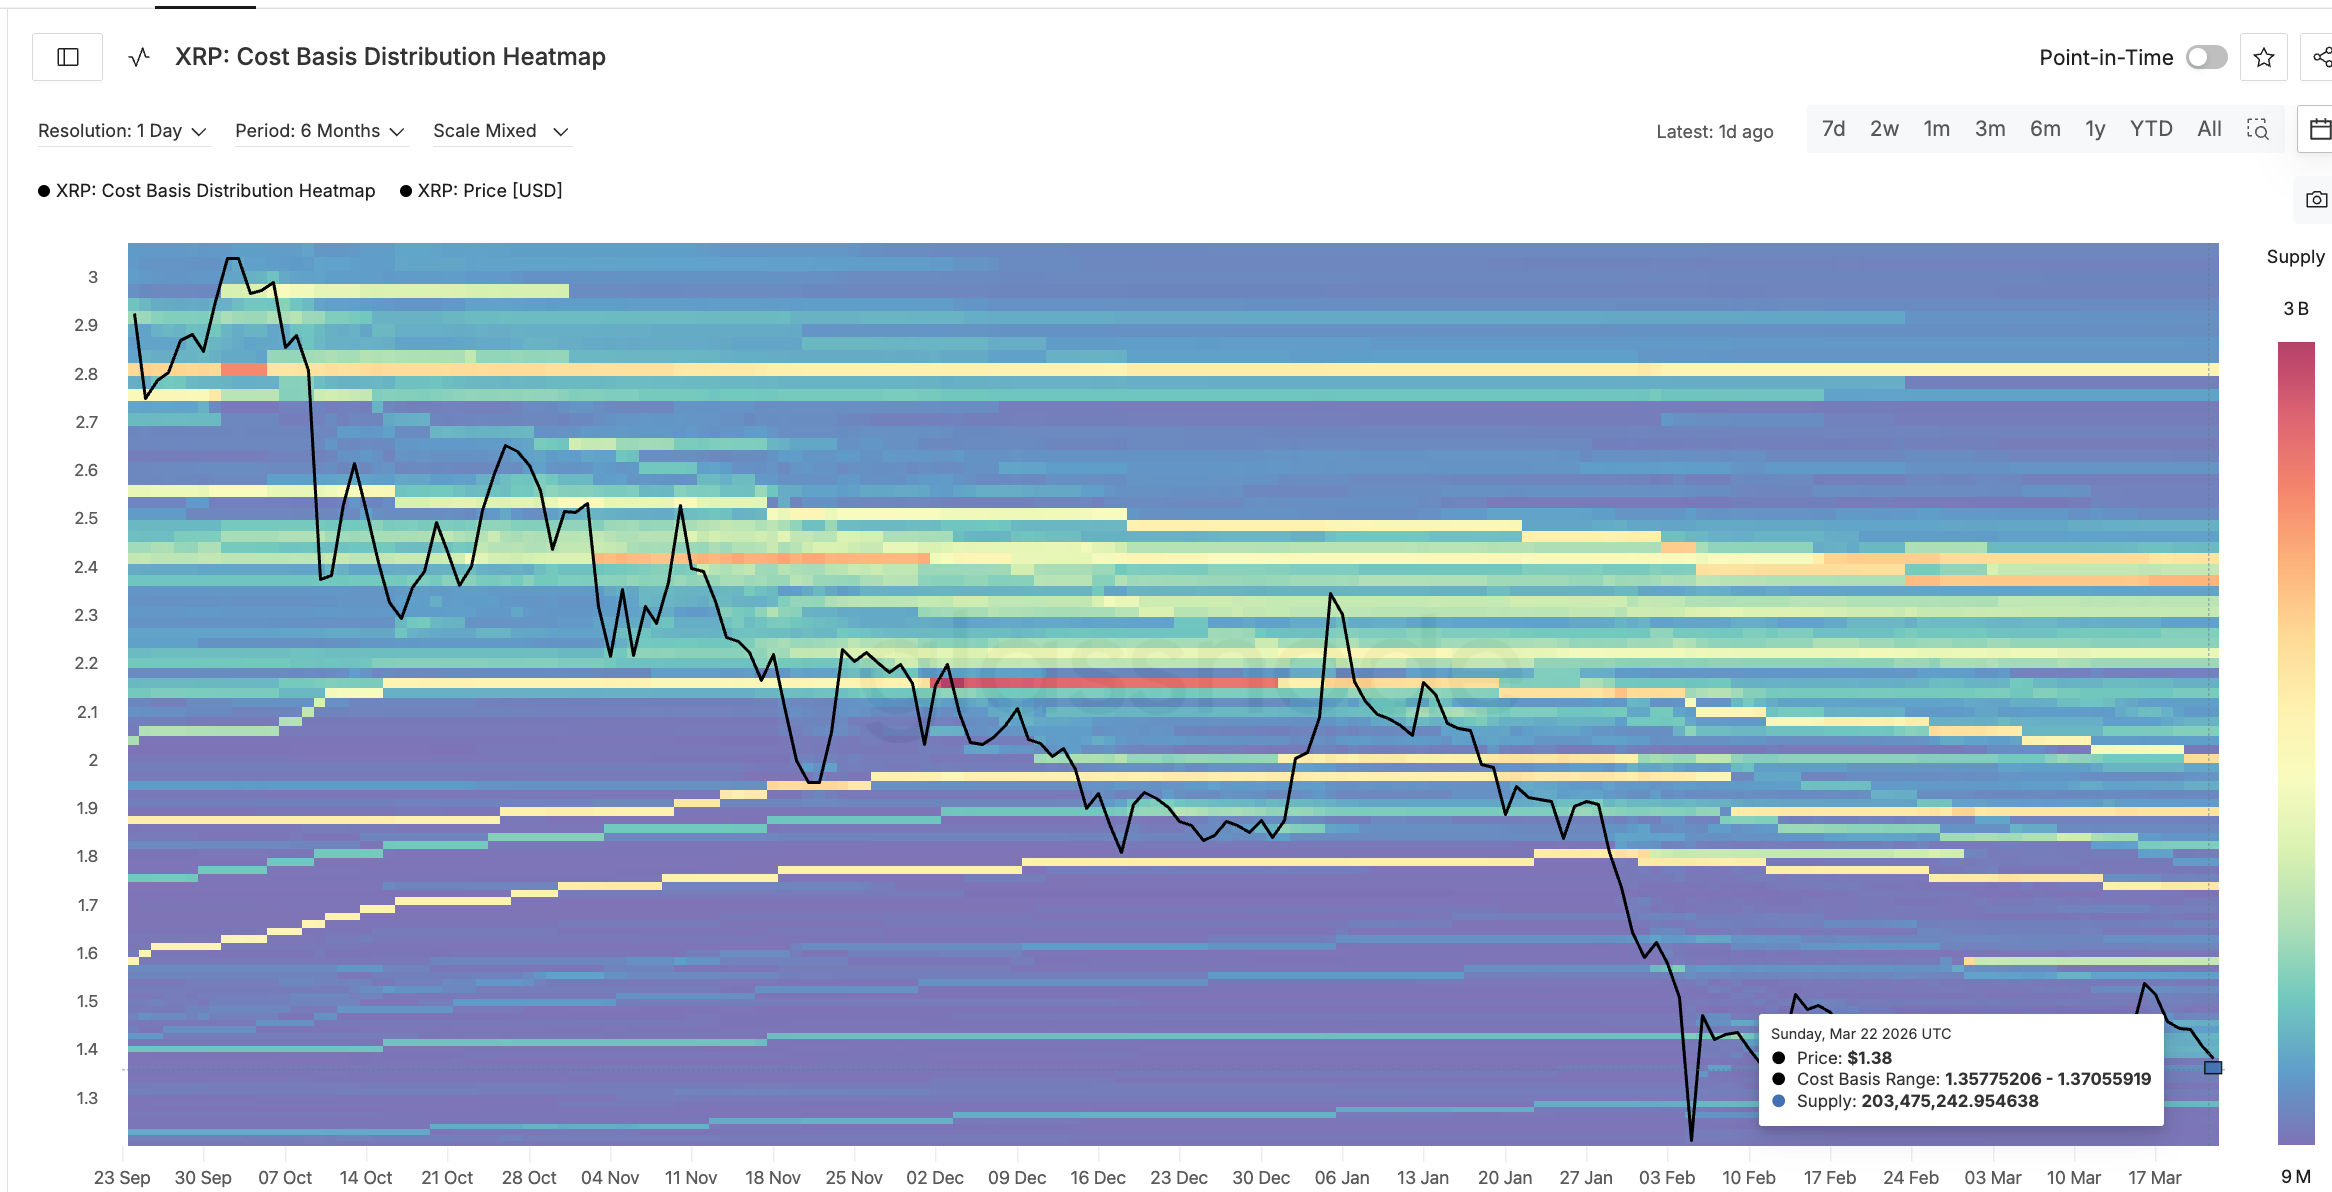Click the All time range button
The width and height of the screenshot is (2332, 1192).
(2208, 129)
